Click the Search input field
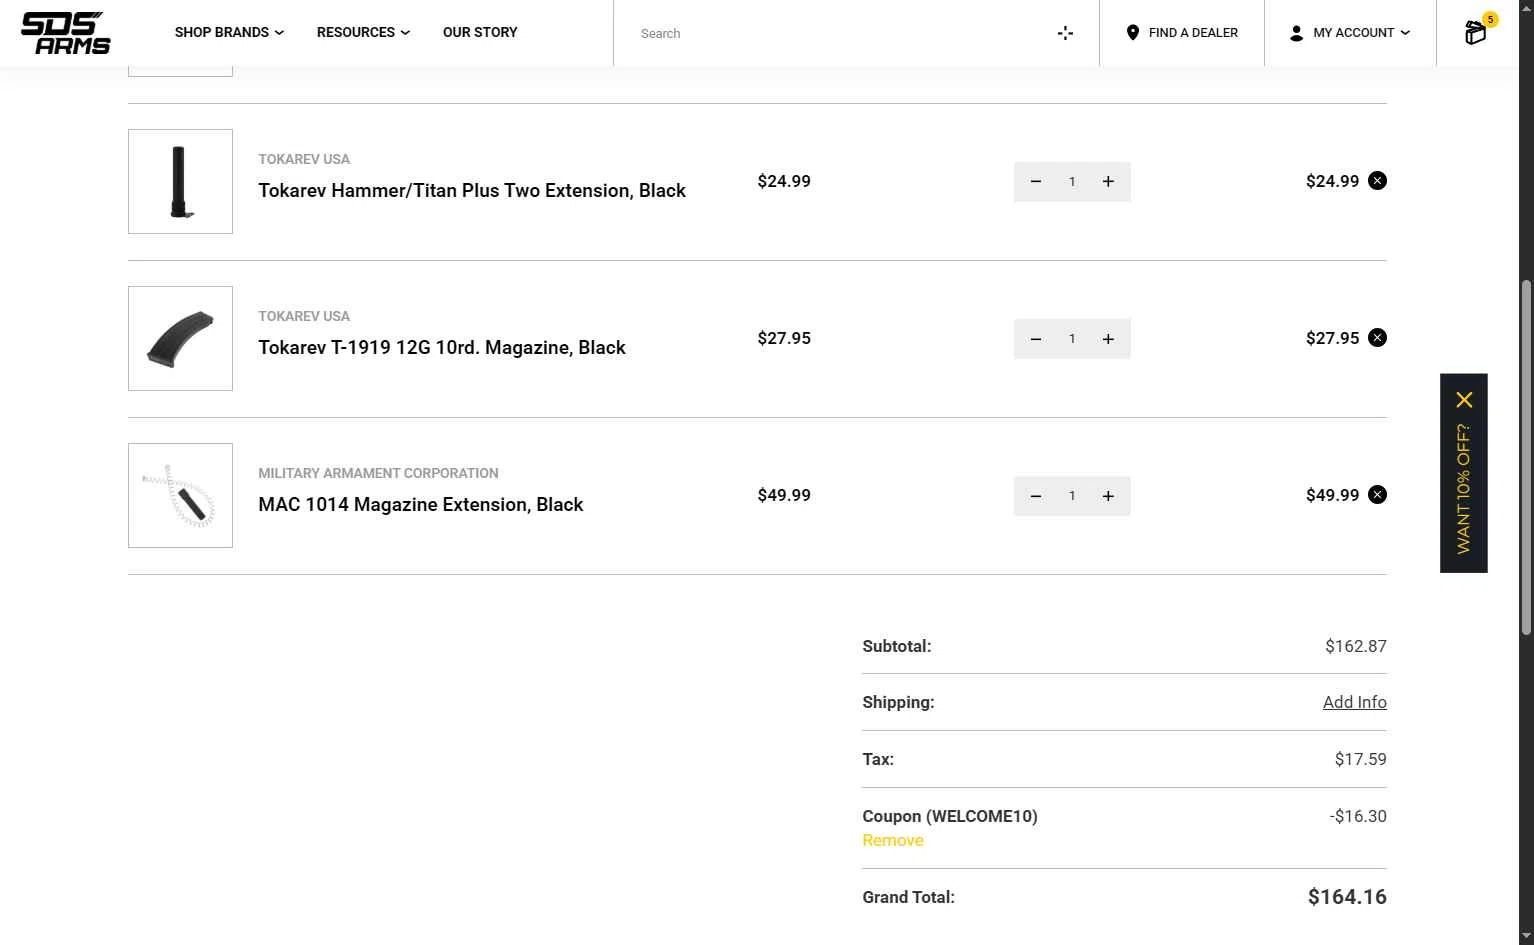 tap(840, 33)
